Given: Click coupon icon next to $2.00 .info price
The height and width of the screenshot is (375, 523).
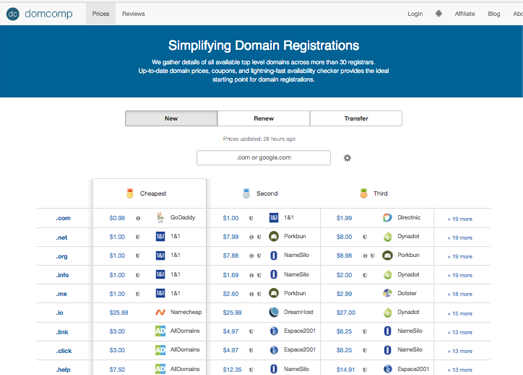Looking at the screenshot, I should tap(365, 275).
